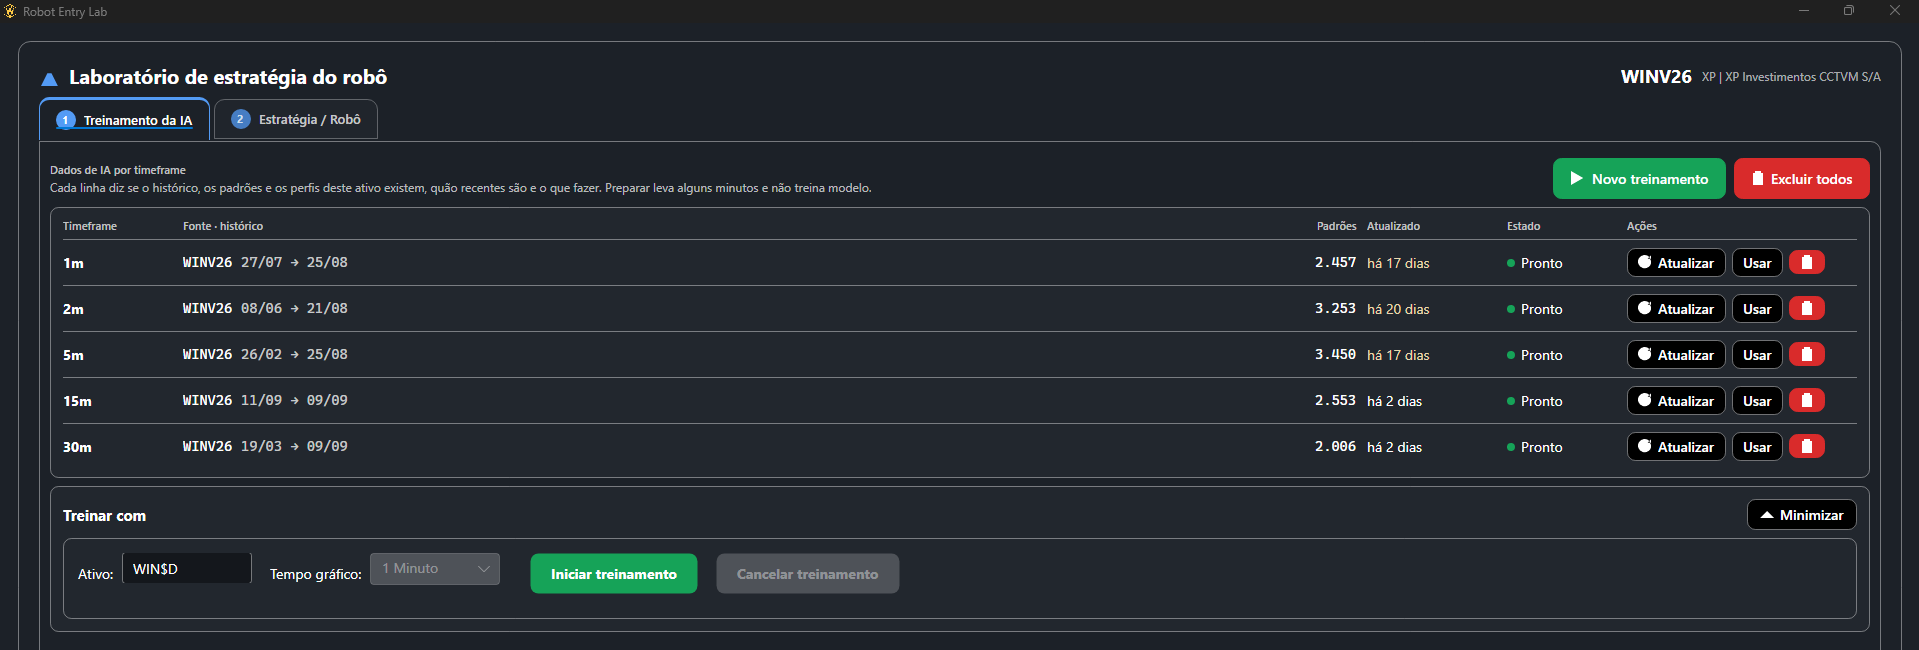Screen dimensions: 1919x650
Task: Switch to the Treinamento da IA tab
Action: [125, 120]
